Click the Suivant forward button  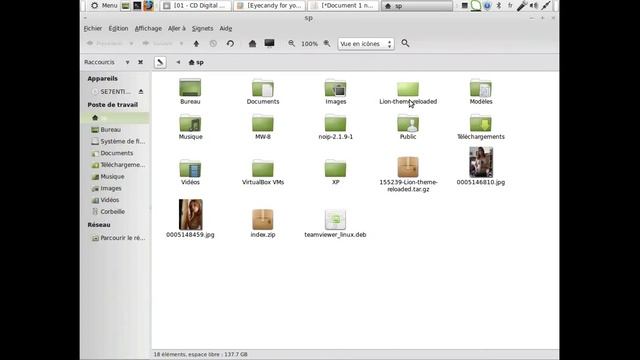click(157, 44)
